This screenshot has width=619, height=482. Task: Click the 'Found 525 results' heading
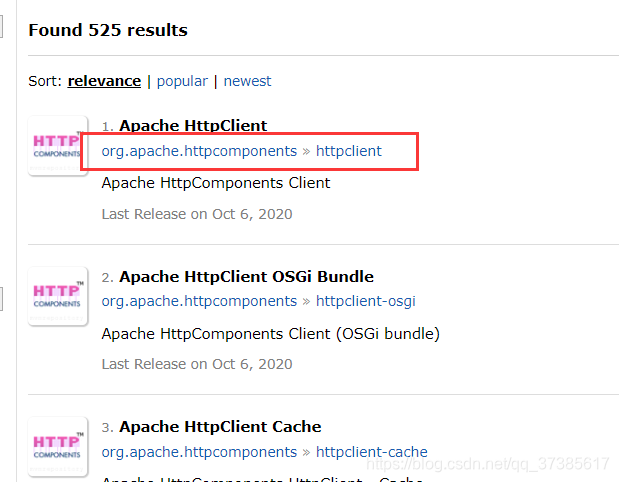pos(108,30)
